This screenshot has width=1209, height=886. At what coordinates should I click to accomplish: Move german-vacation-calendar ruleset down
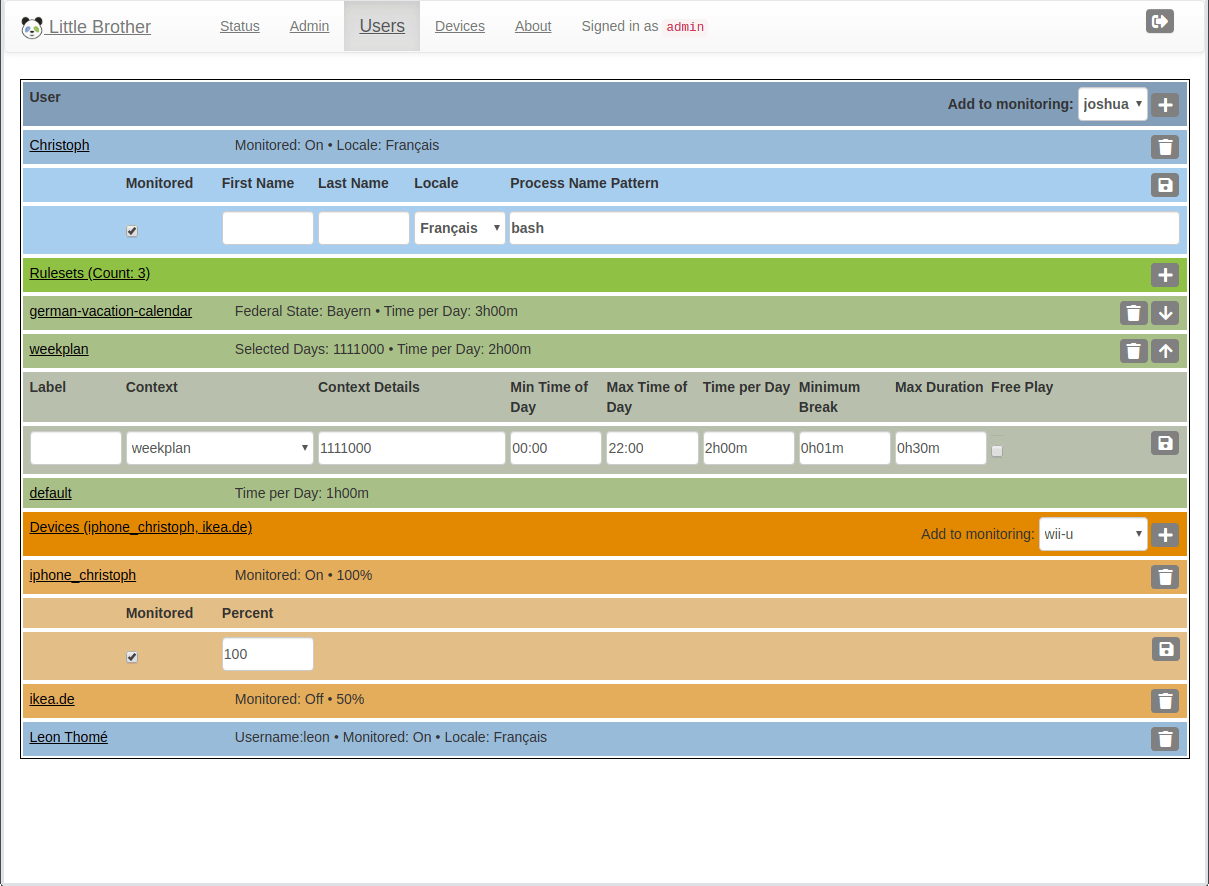[1165, 312]
